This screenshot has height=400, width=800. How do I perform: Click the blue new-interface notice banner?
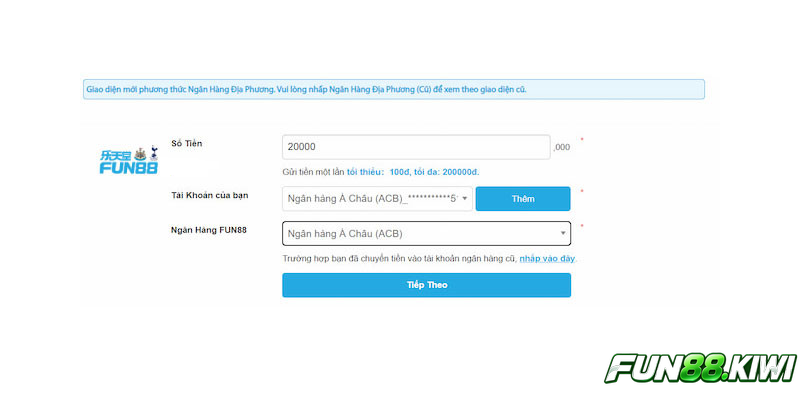click(x=394, y=89)
